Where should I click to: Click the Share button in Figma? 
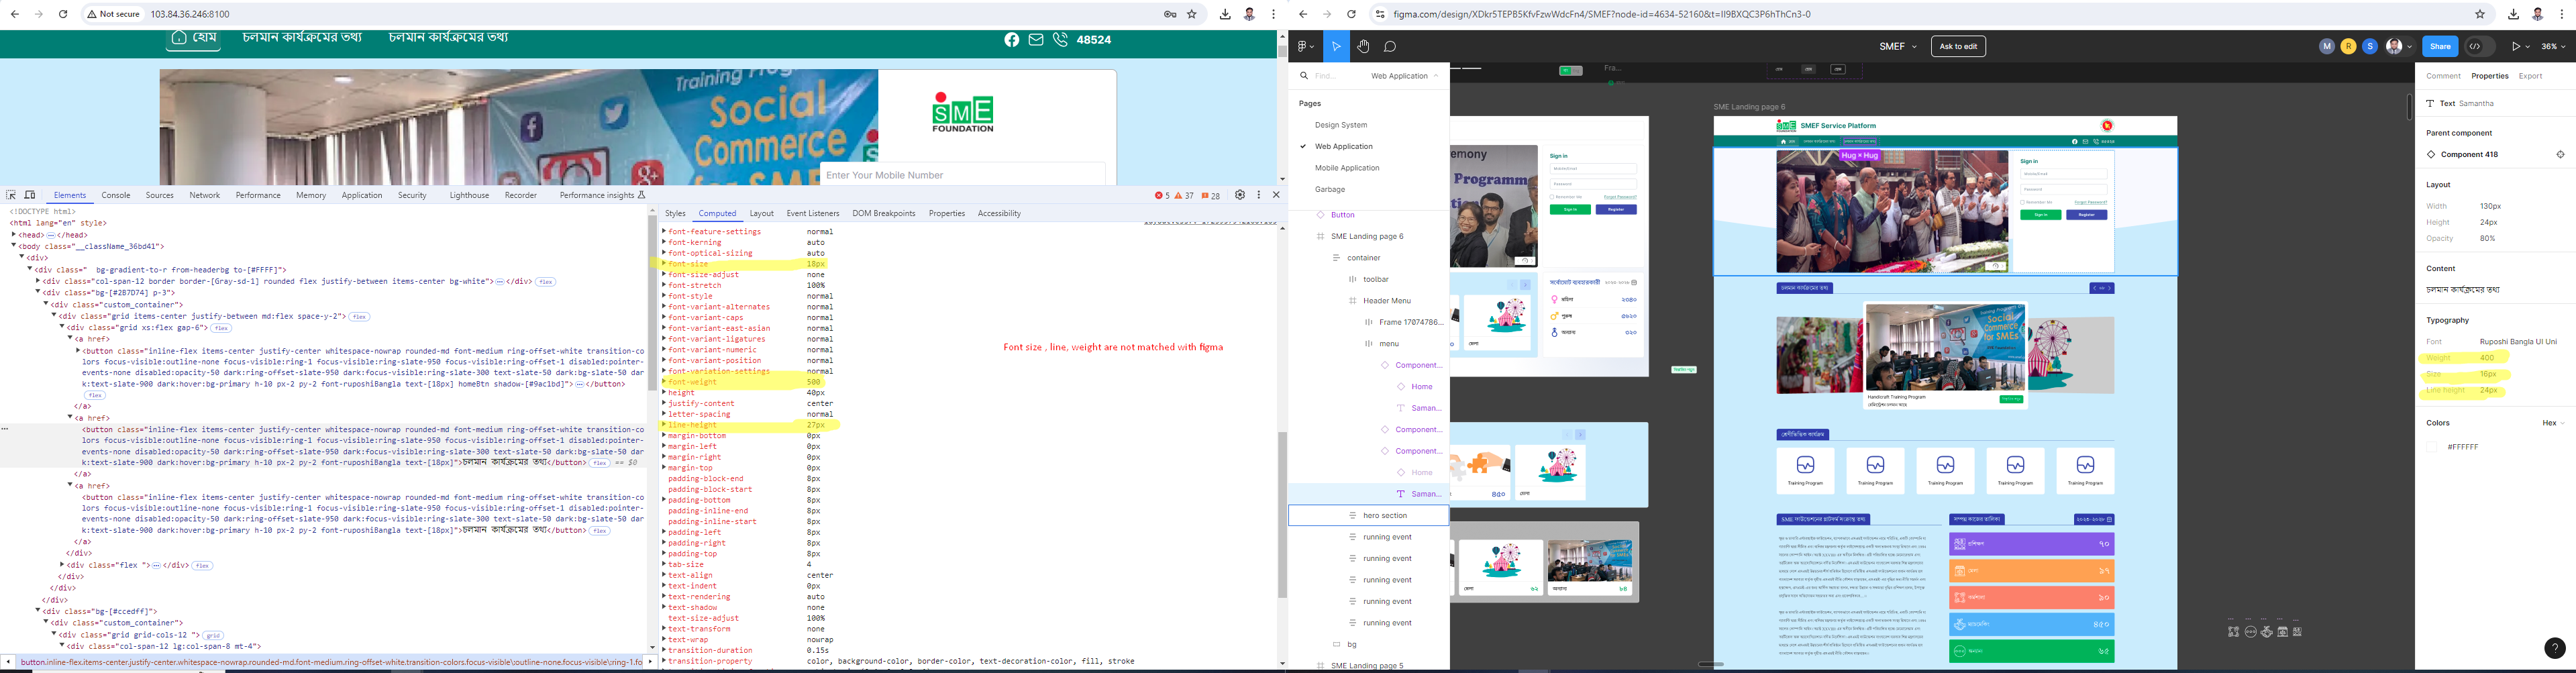point(2440,46)
